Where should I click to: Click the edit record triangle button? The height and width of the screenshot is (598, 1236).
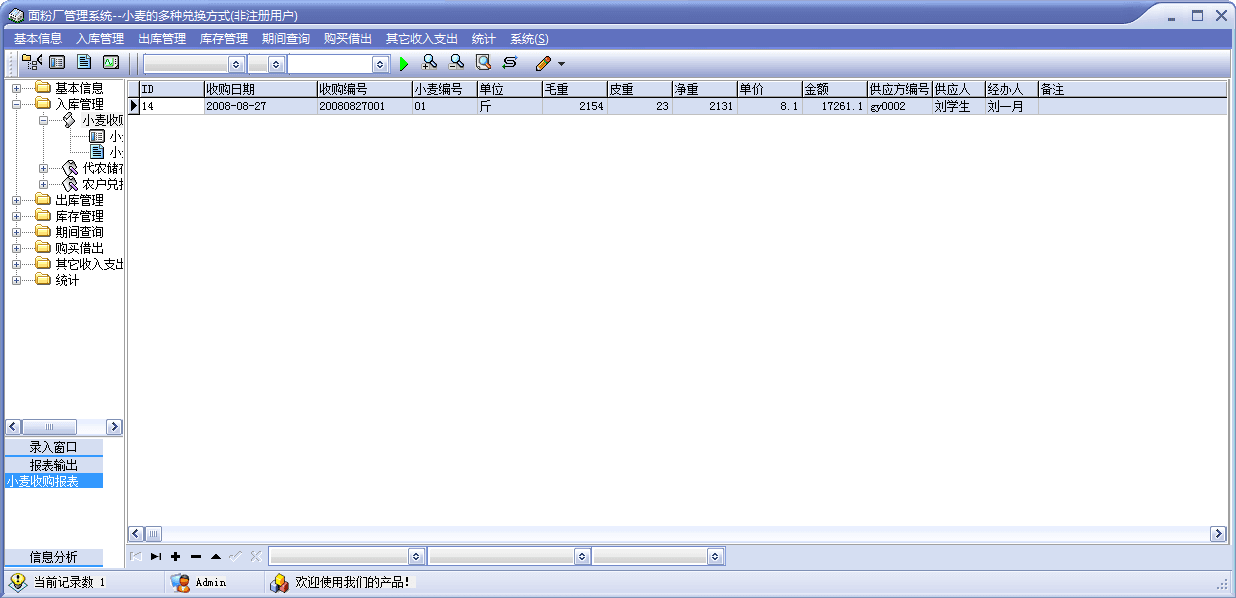[216, 556]
